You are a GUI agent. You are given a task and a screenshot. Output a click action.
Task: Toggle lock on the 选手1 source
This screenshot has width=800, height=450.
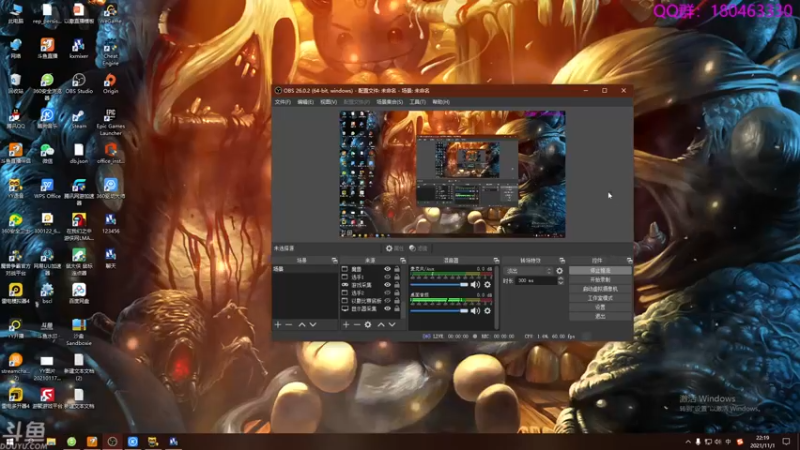pos(396,277)
